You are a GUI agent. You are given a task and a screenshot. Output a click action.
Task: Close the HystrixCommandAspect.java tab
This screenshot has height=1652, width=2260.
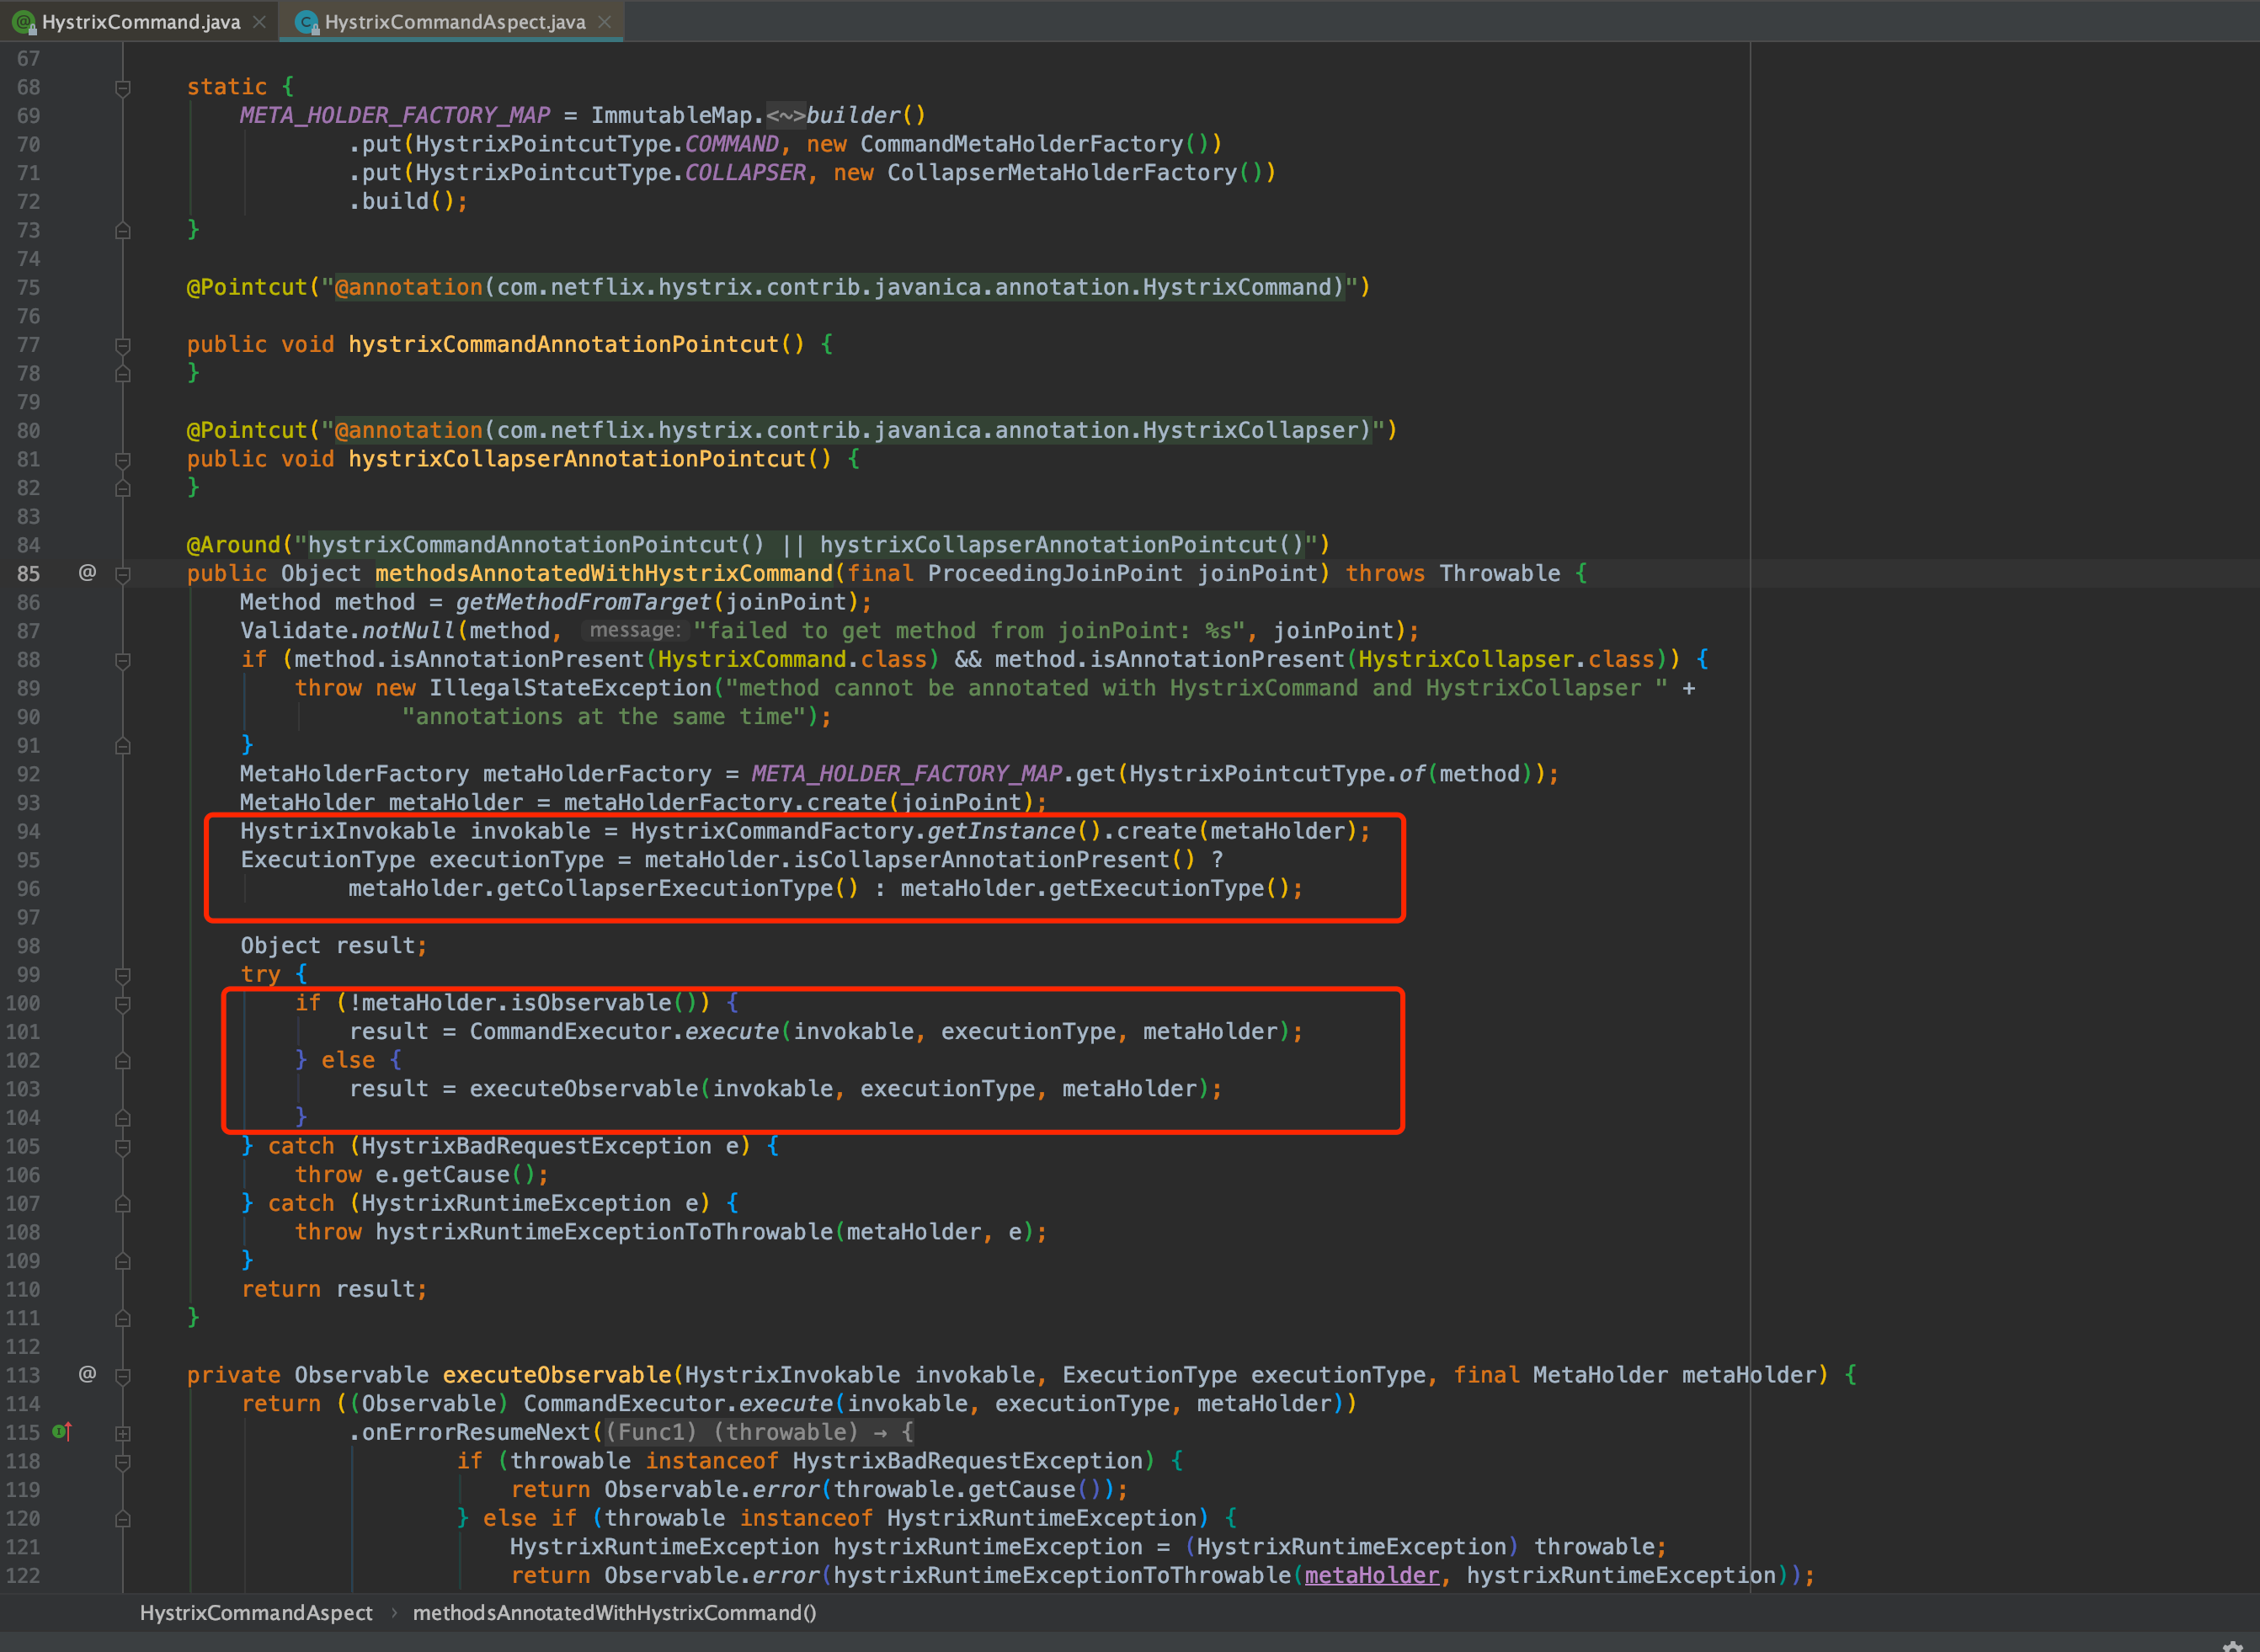[x=605, y=21]
